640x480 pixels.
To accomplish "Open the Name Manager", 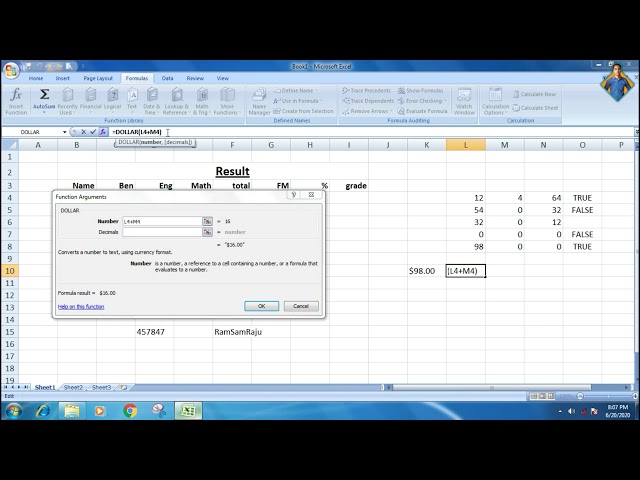I will (x=259, y=101).
